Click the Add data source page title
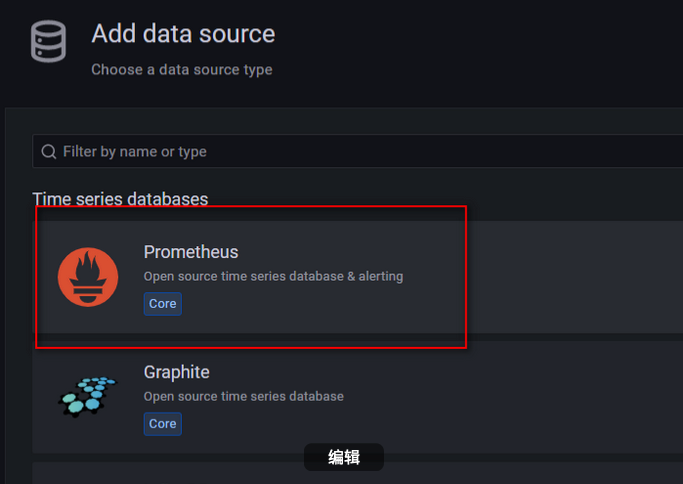Viewport: 683px width, 484px height. (x=183, y=34)
